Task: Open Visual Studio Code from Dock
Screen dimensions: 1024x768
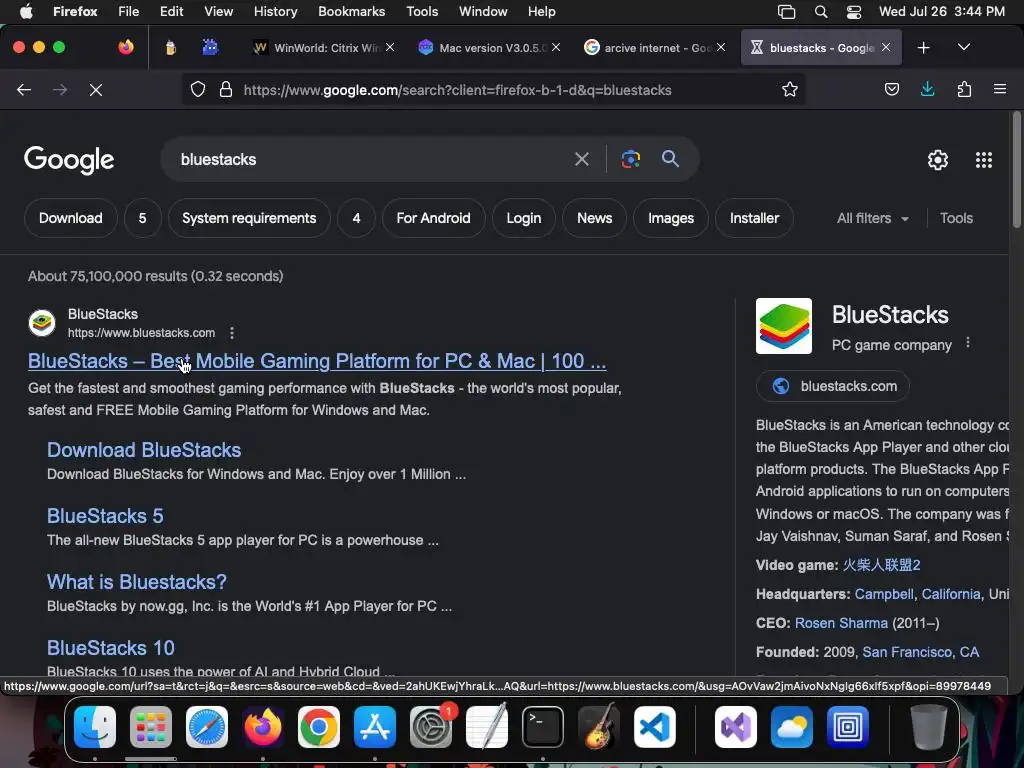Action: (654, 726)
